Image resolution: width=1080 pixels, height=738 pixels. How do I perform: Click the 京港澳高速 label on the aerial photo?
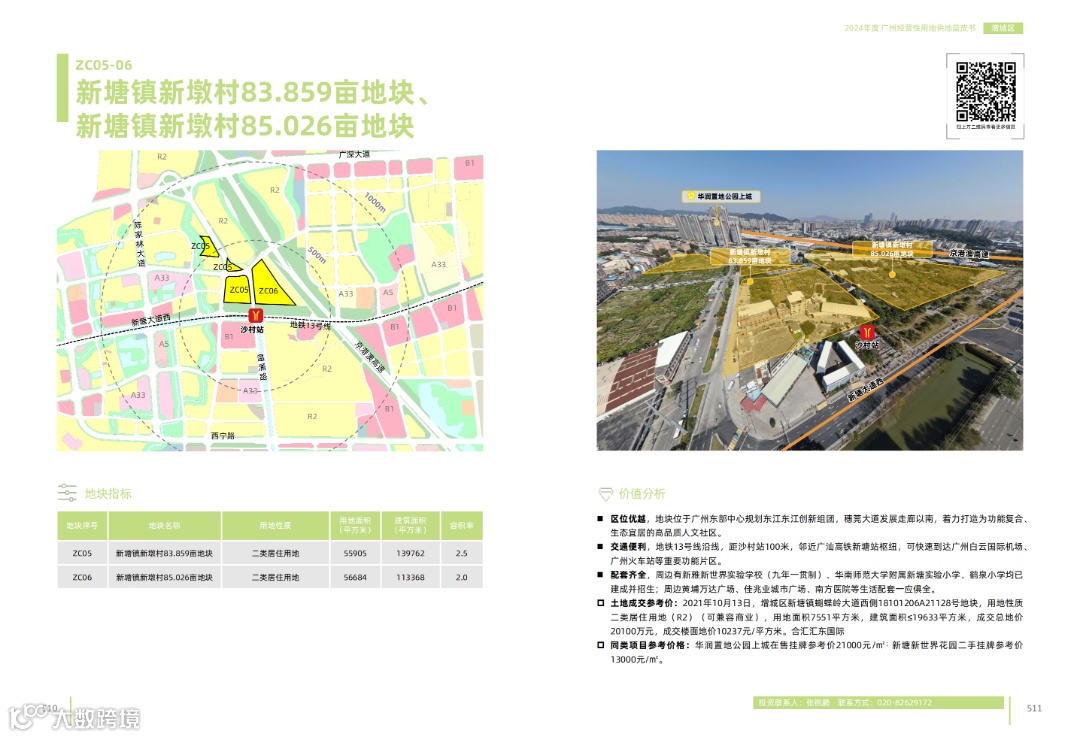[969, 254]
